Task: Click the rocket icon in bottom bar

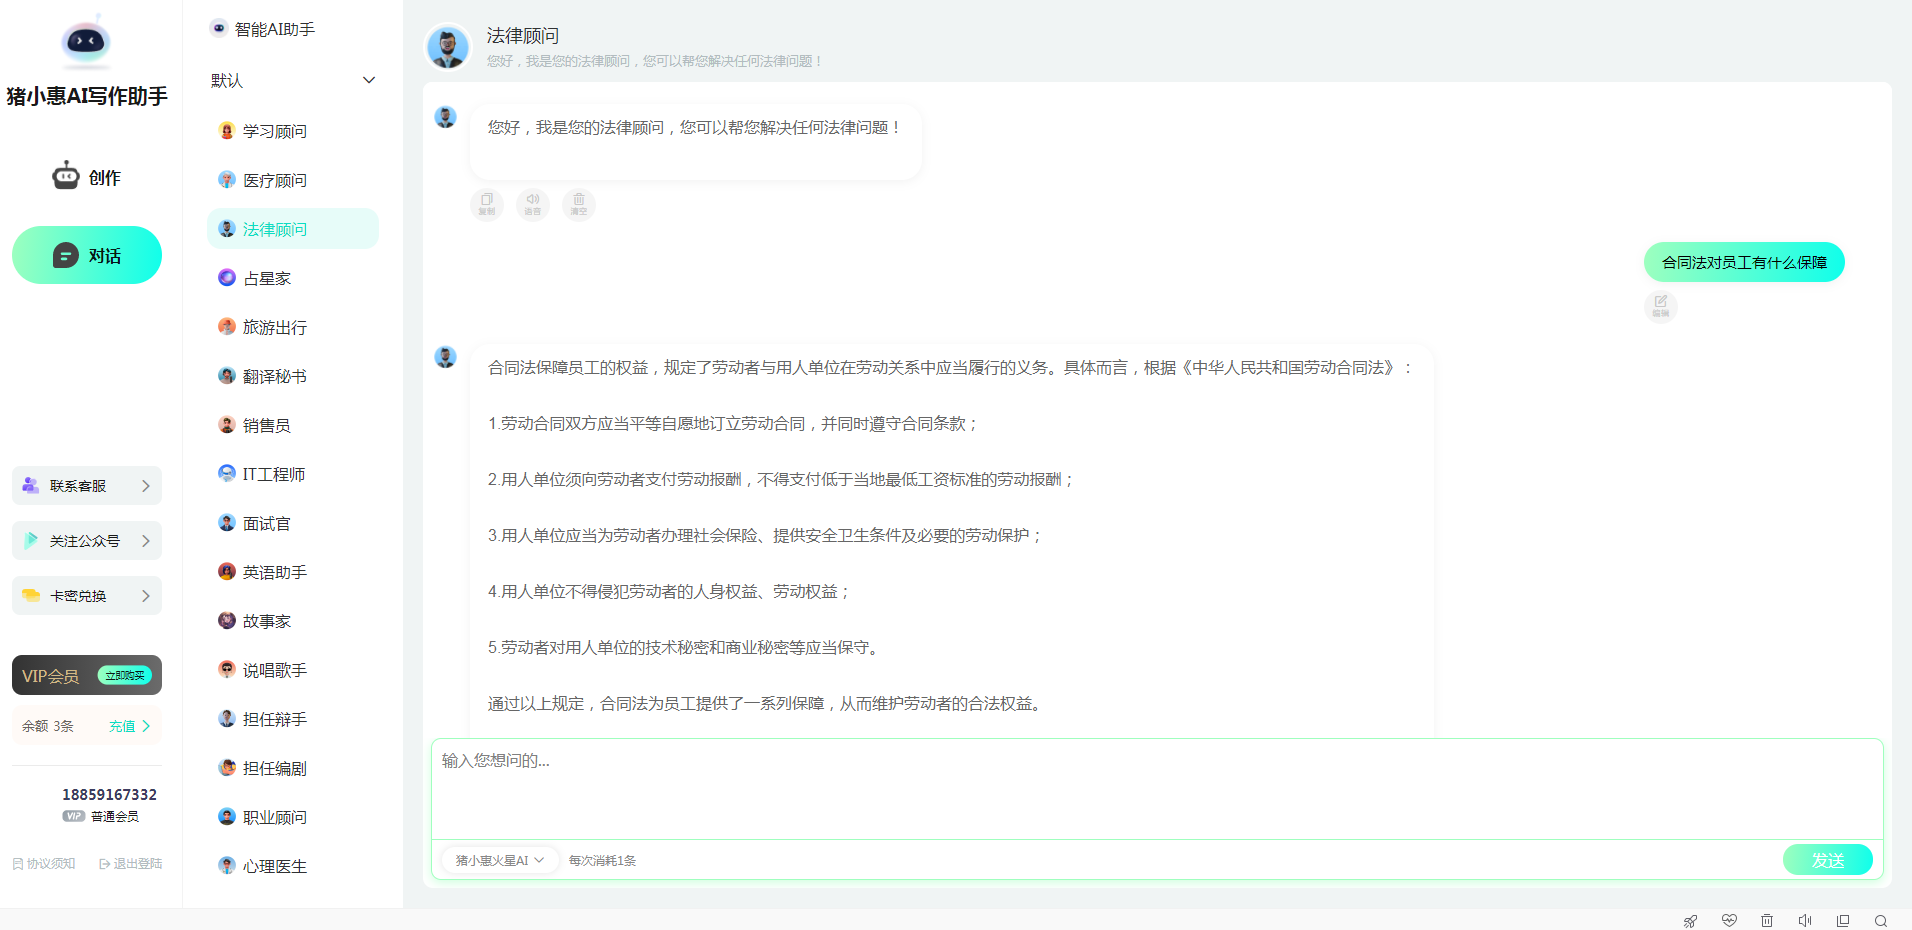Action: 1690,921
